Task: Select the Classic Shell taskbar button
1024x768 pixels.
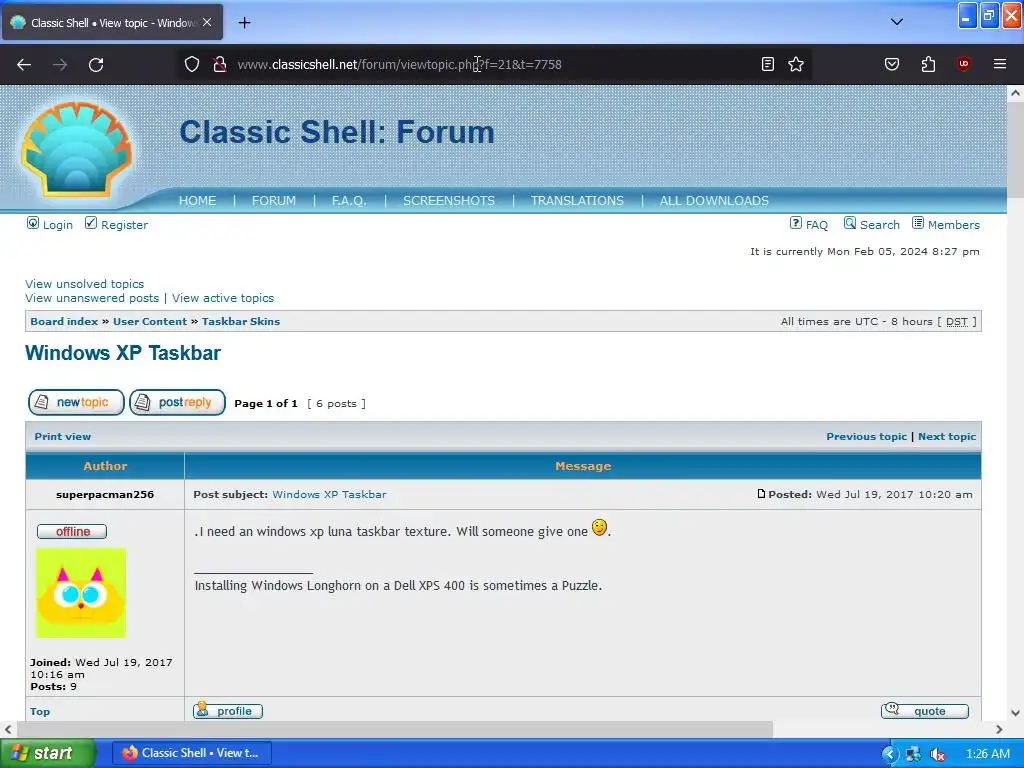Action: (192, 753)
